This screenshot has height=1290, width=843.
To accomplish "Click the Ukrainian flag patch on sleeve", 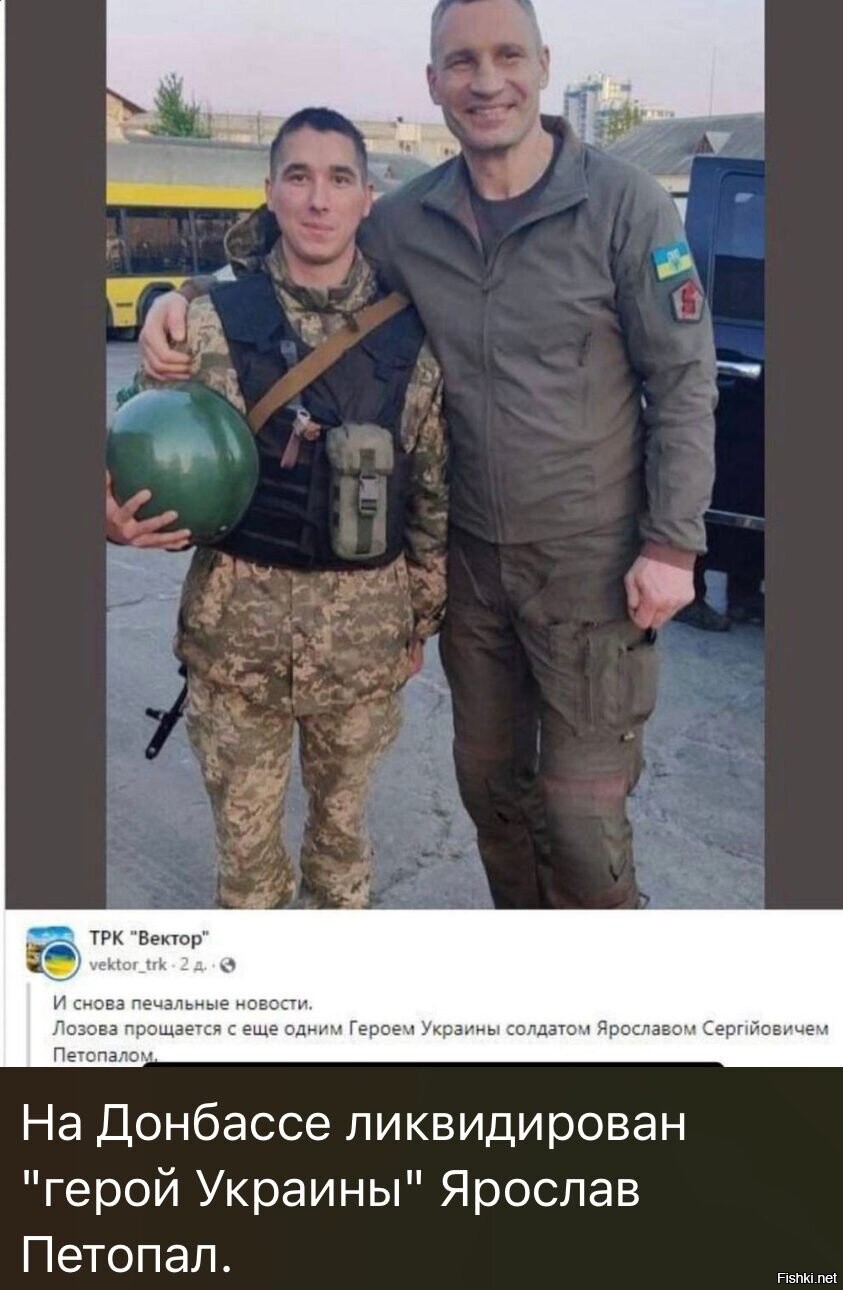I will pyautogui.click(x=673, y=260).
